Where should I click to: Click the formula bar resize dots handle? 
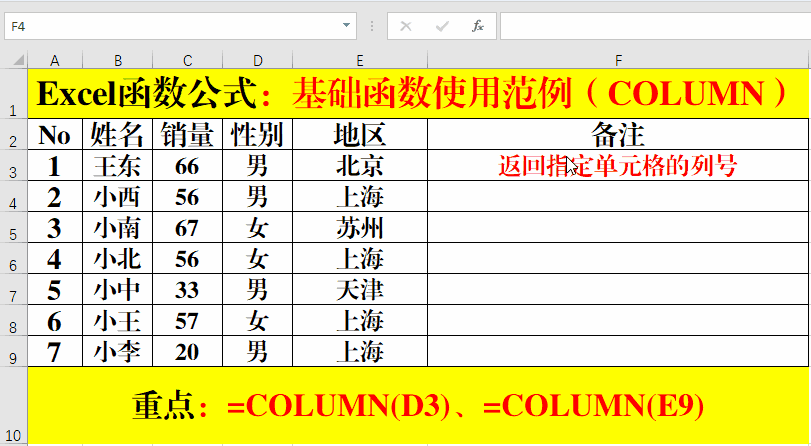click(372, 26)
